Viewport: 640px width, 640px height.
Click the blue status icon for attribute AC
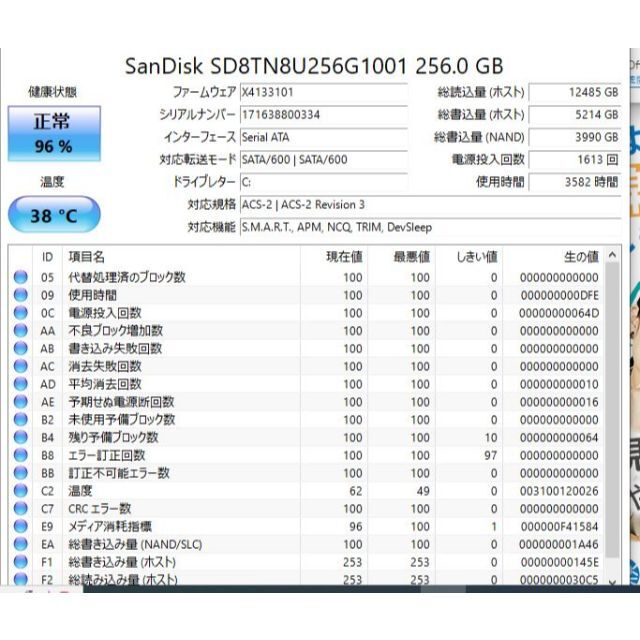coord(20,366)
